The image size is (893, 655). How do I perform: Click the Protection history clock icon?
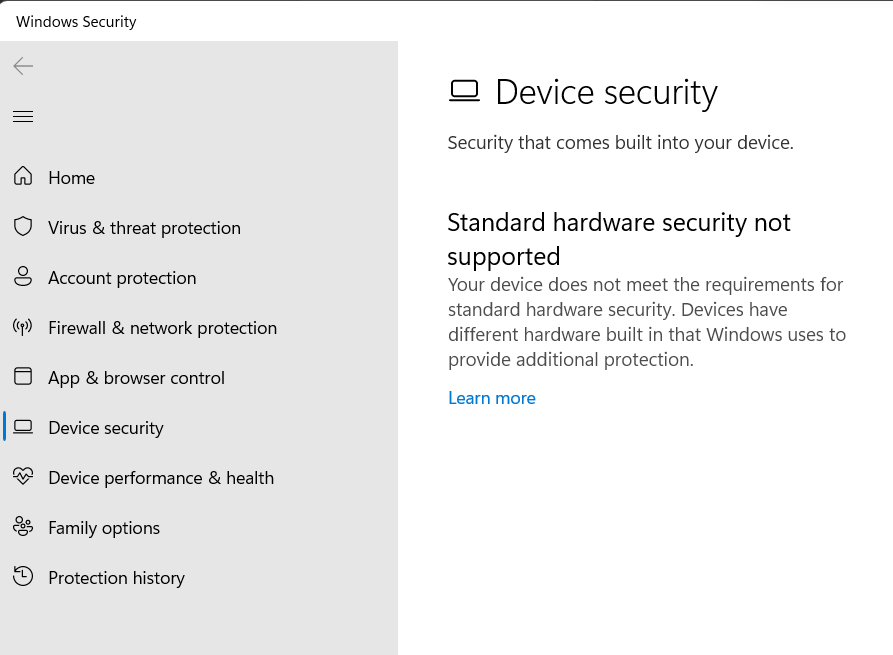click(x=23, y=577)
